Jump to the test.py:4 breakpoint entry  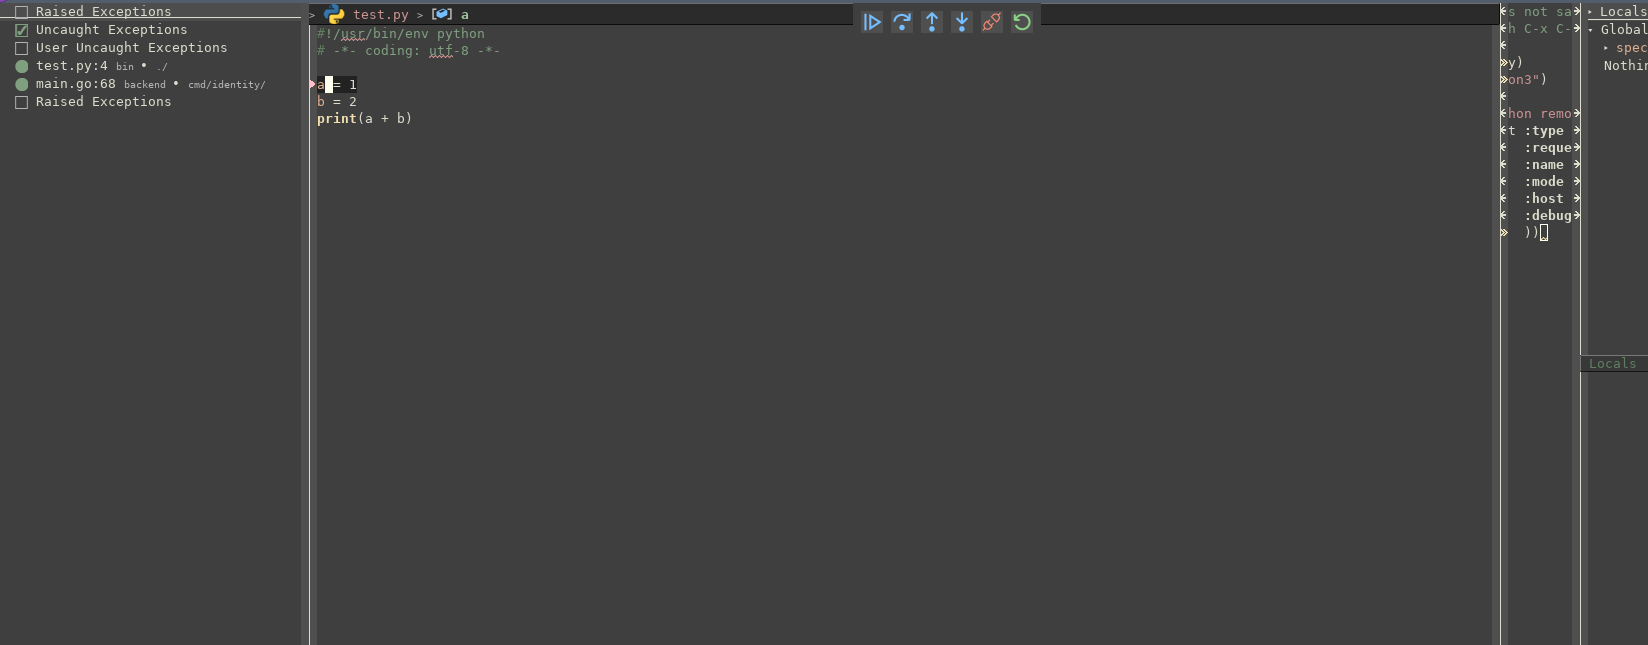pos(72,66)
